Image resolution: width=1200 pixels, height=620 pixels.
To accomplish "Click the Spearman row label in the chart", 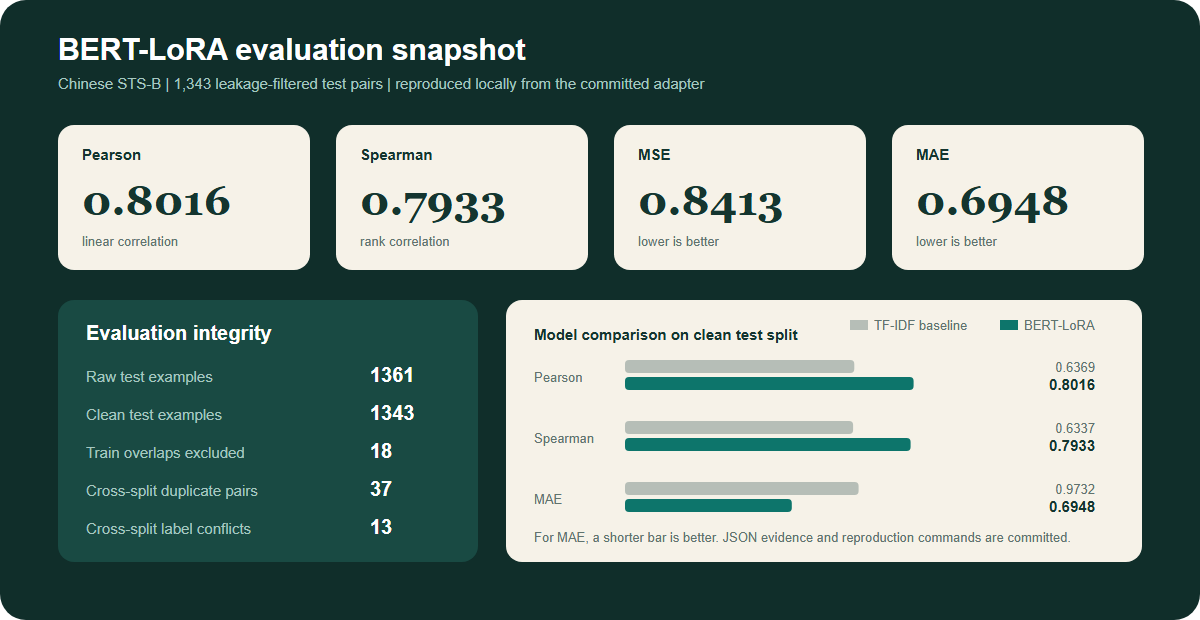I will point(564,438).
